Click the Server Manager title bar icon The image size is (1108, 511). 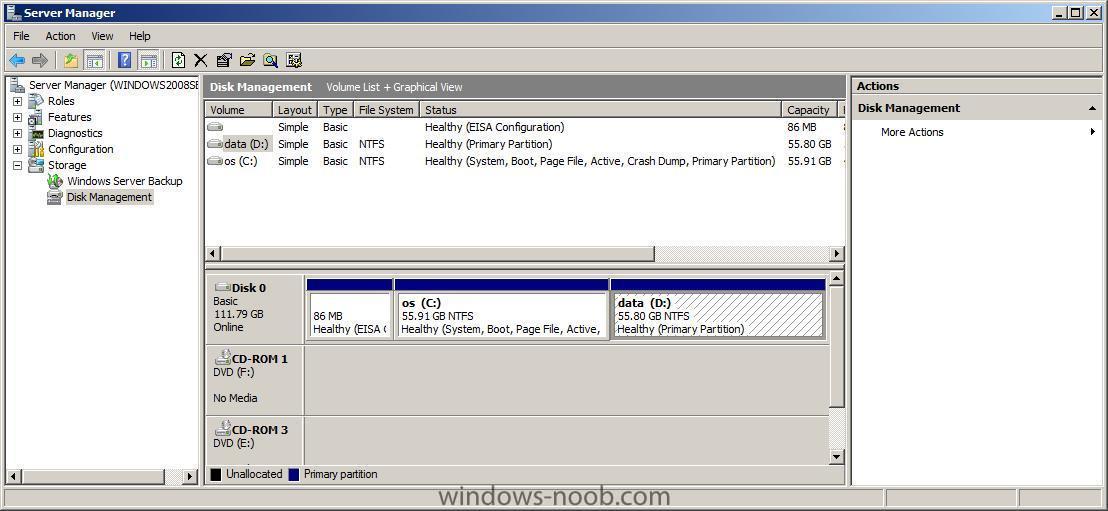point(13,13)
